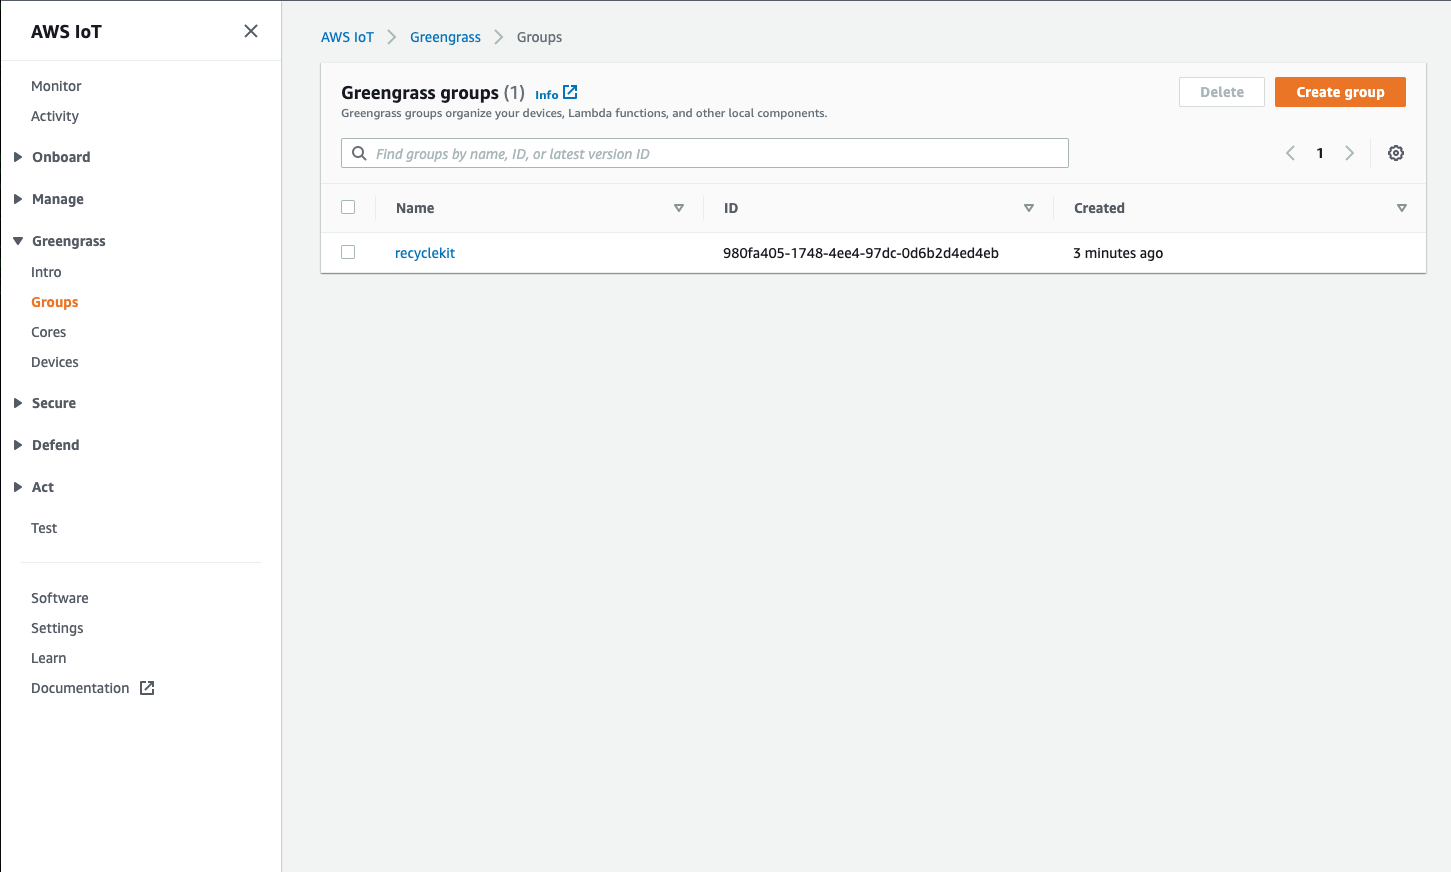Click the Created column header
This screenshot has height=872, width=1451.
[x=1099, y=208]
